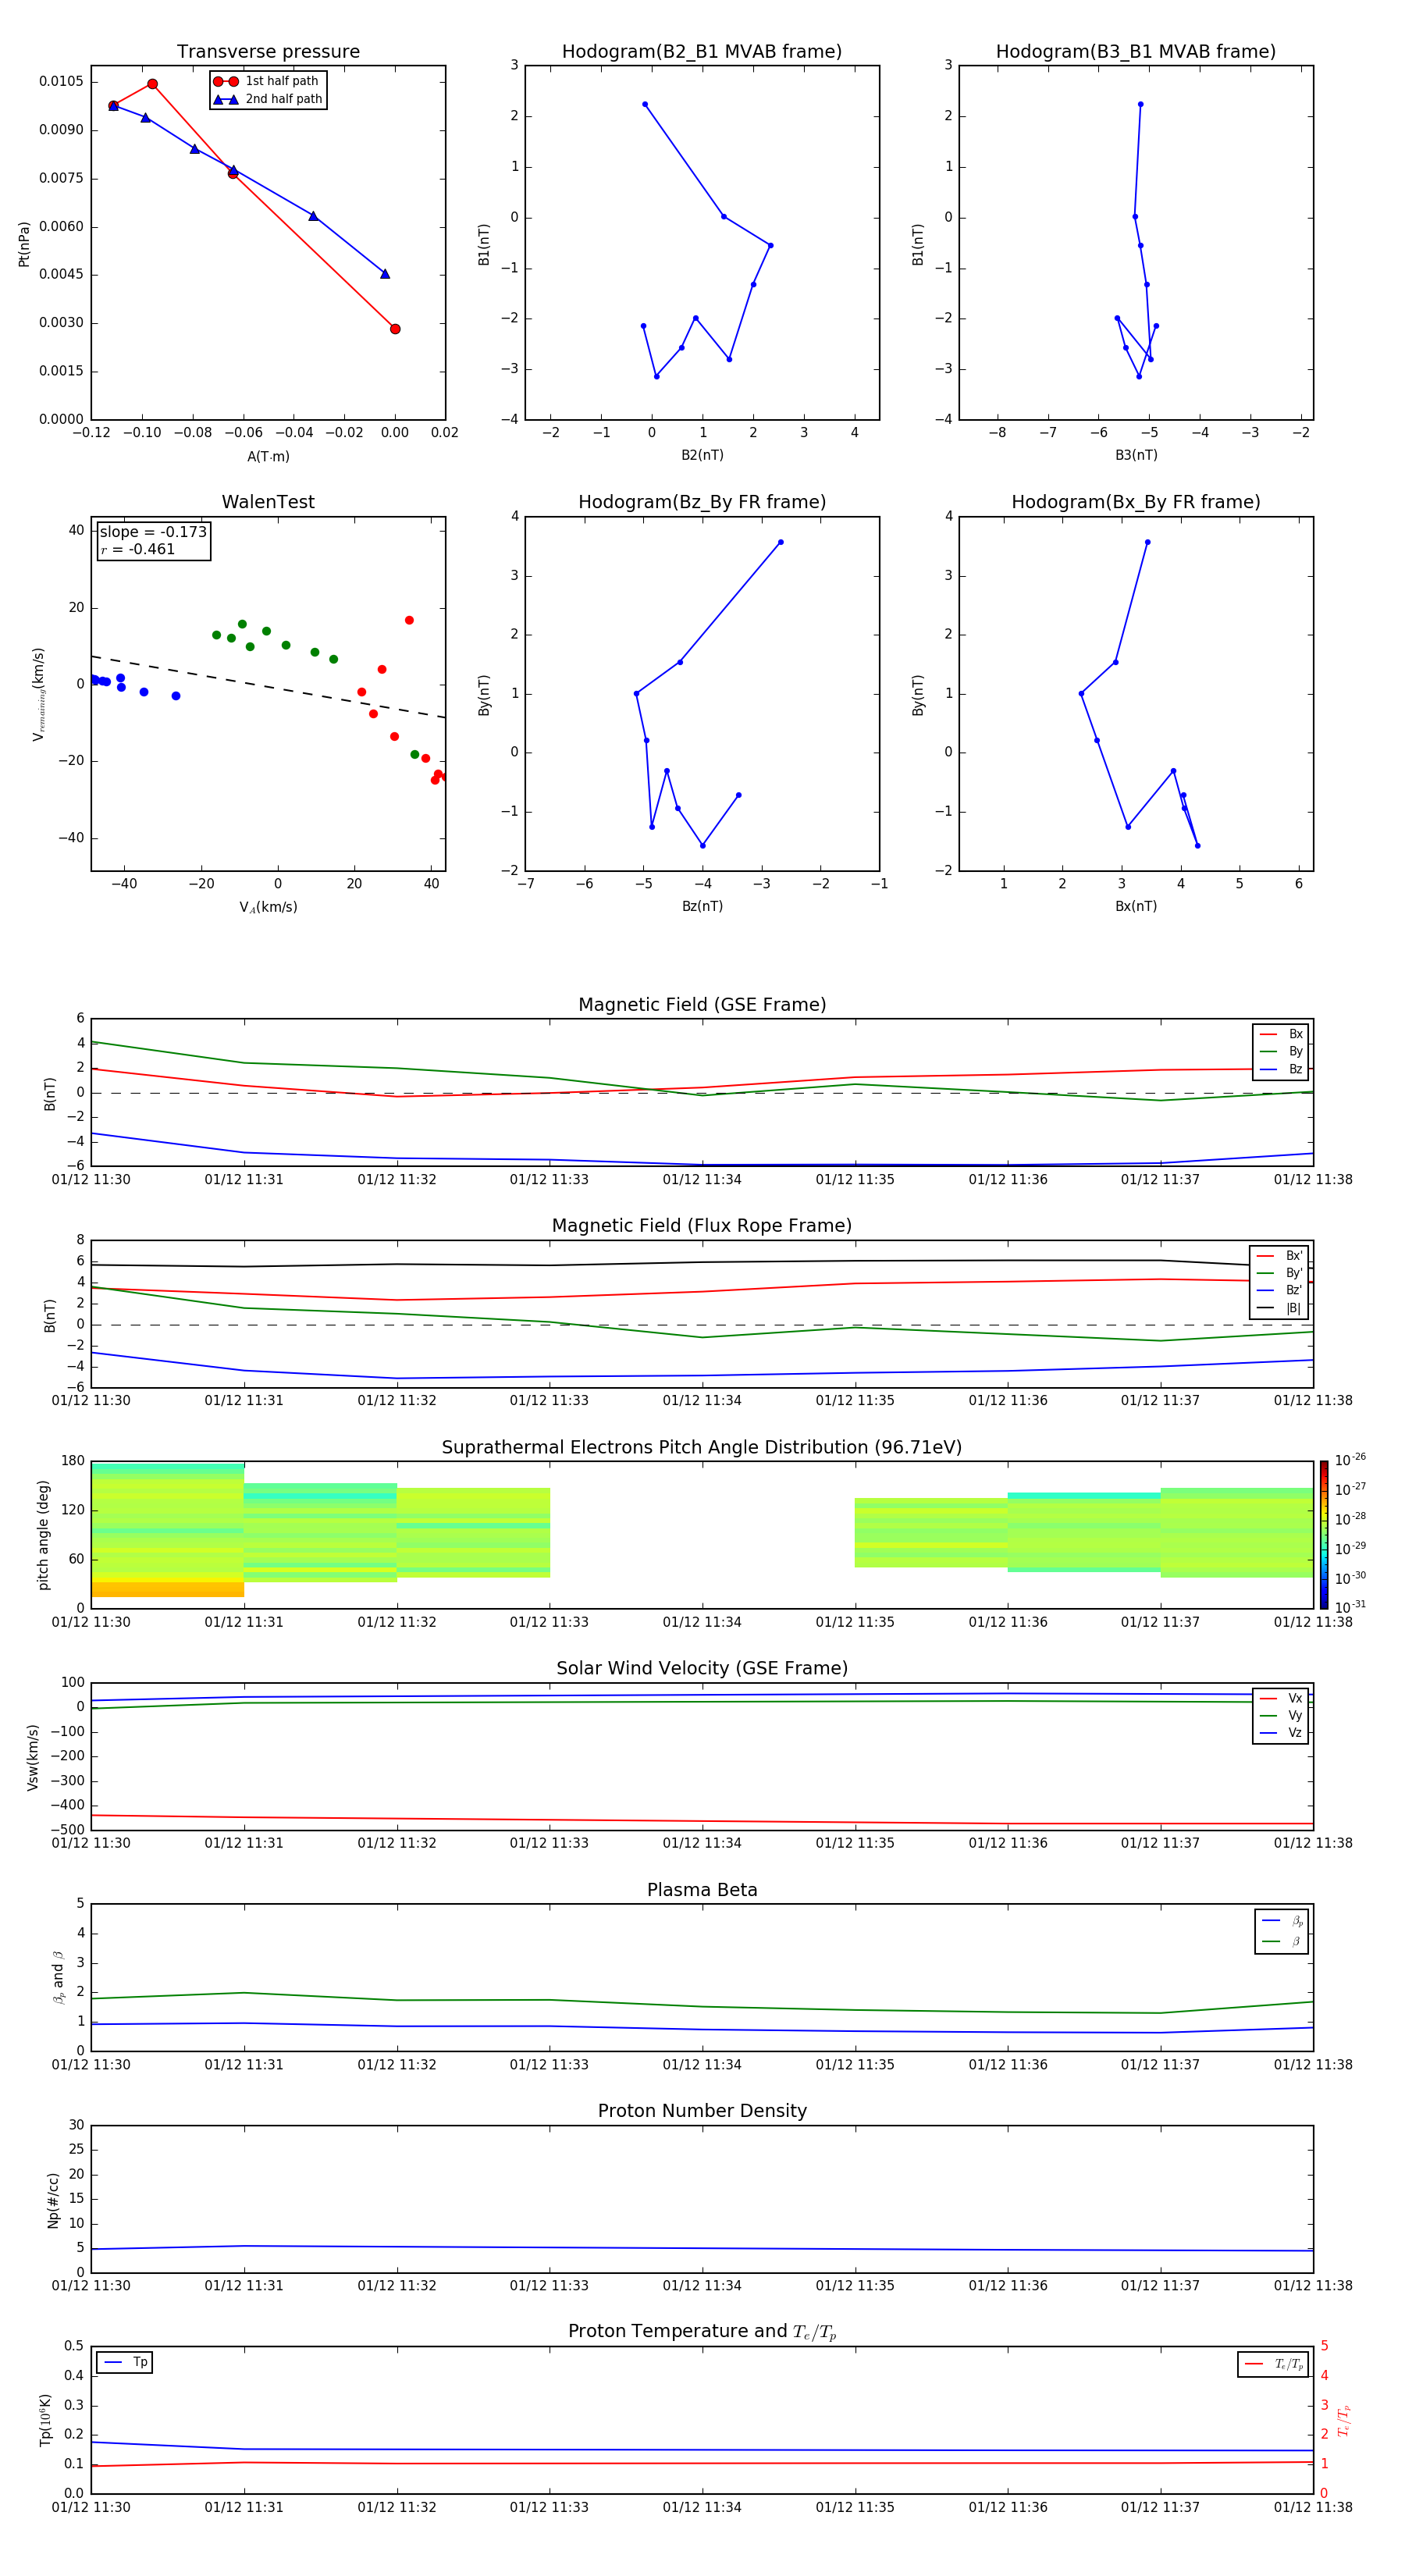Click the |B| legend entry in Flux Rope plot
The width and height of the screenshot is (1405, 2576).
pyautogui.click(x=1279, y=1308)
